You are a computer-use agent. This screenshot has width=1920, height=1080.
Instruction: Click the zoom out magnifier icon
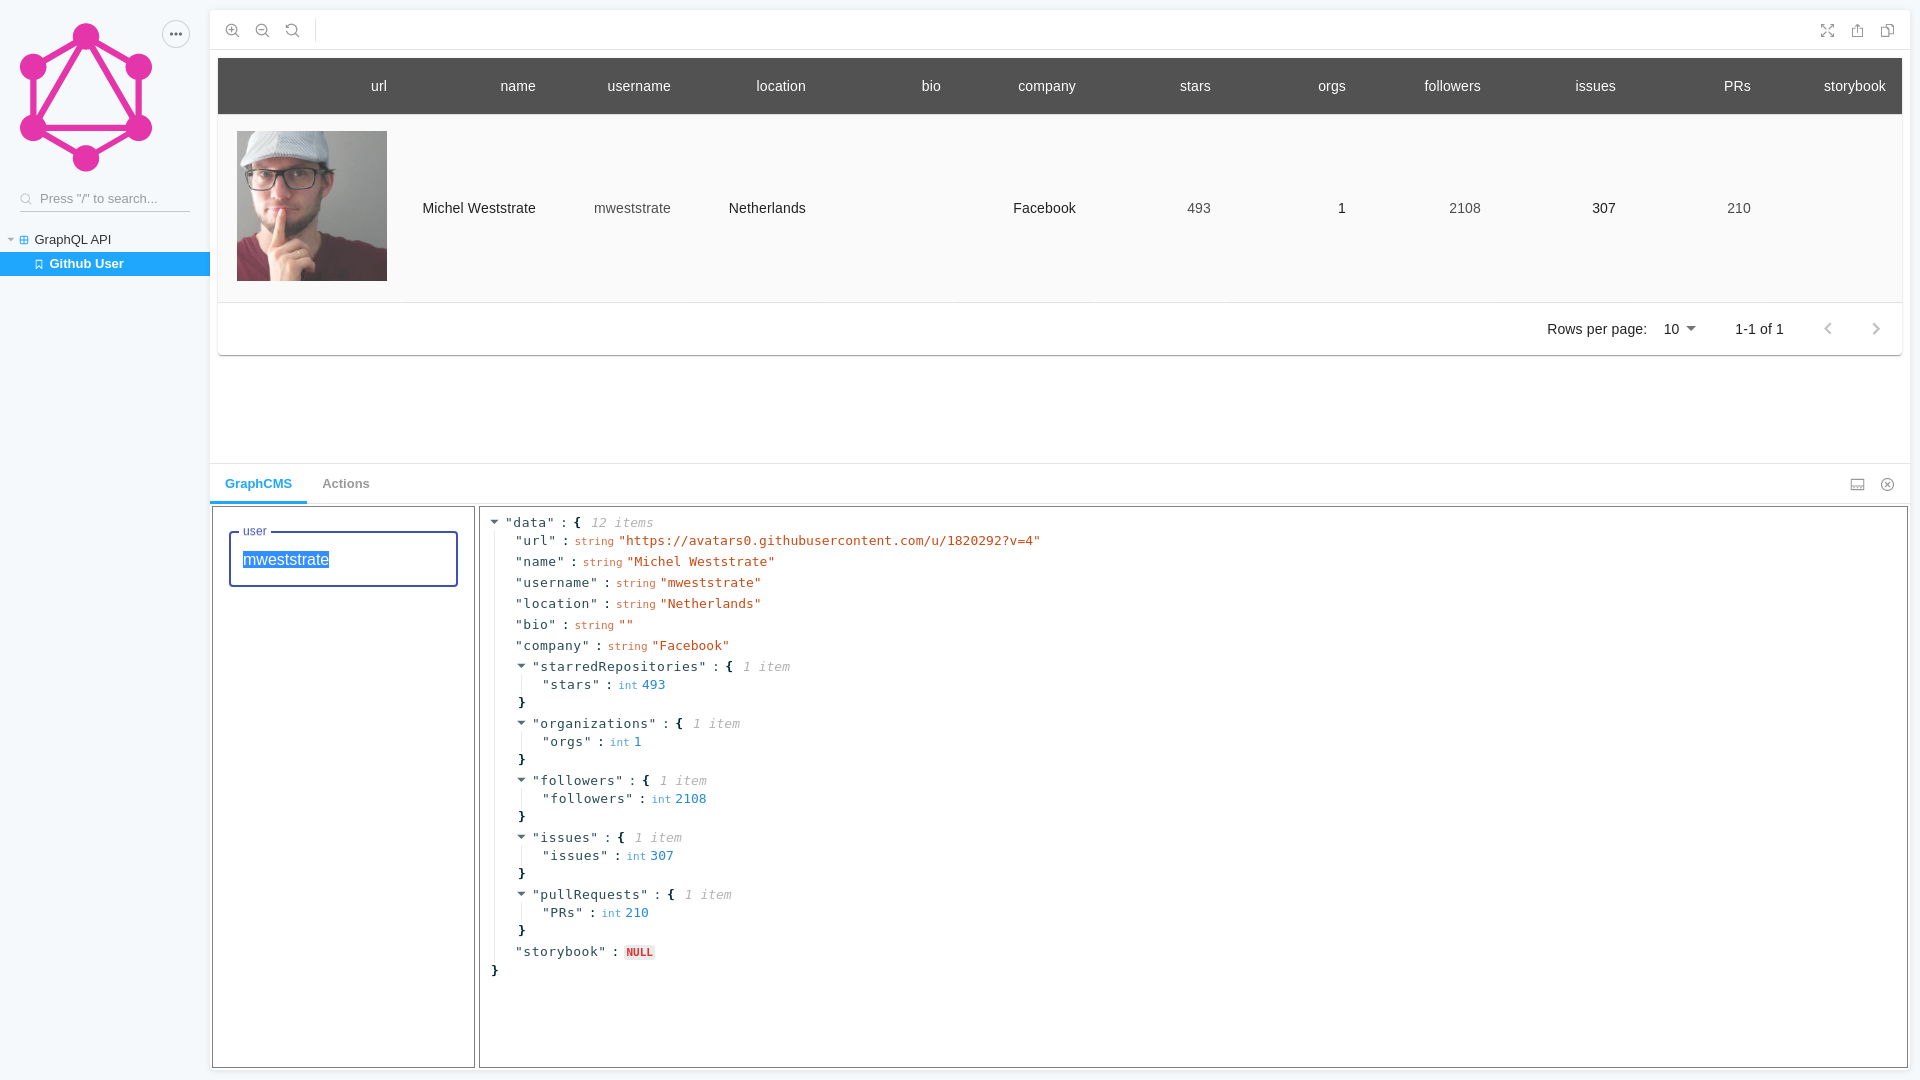[262, 31]
